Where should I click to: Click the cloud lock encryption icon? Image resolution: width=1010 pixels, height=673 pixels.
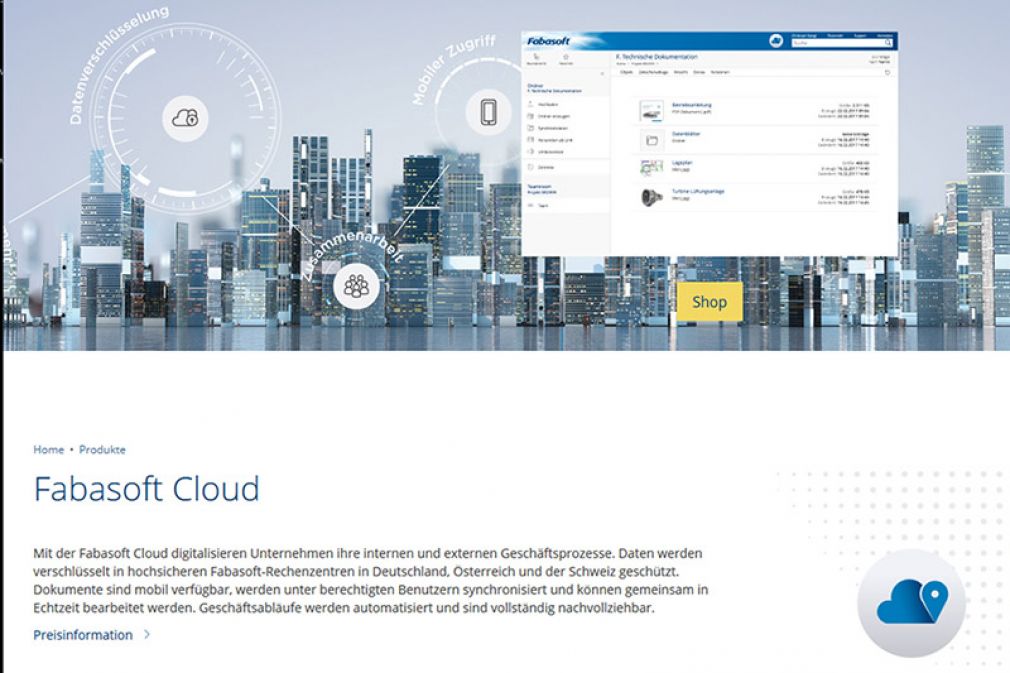tap(185, 118)
